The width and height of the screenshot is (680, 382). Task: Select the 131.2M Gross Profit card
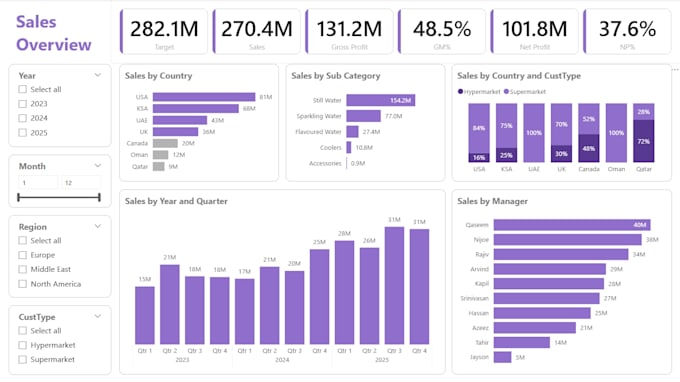pos(350,32)
